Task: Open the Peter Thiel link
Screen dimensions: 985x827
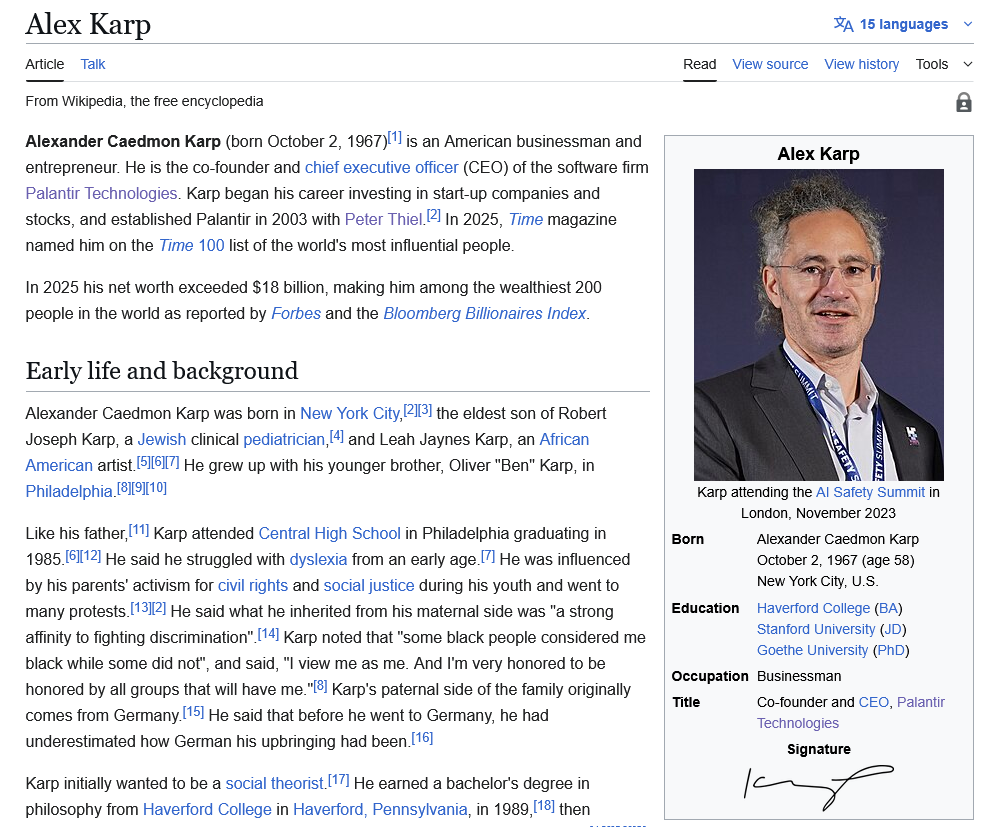Action: [383, 219]
